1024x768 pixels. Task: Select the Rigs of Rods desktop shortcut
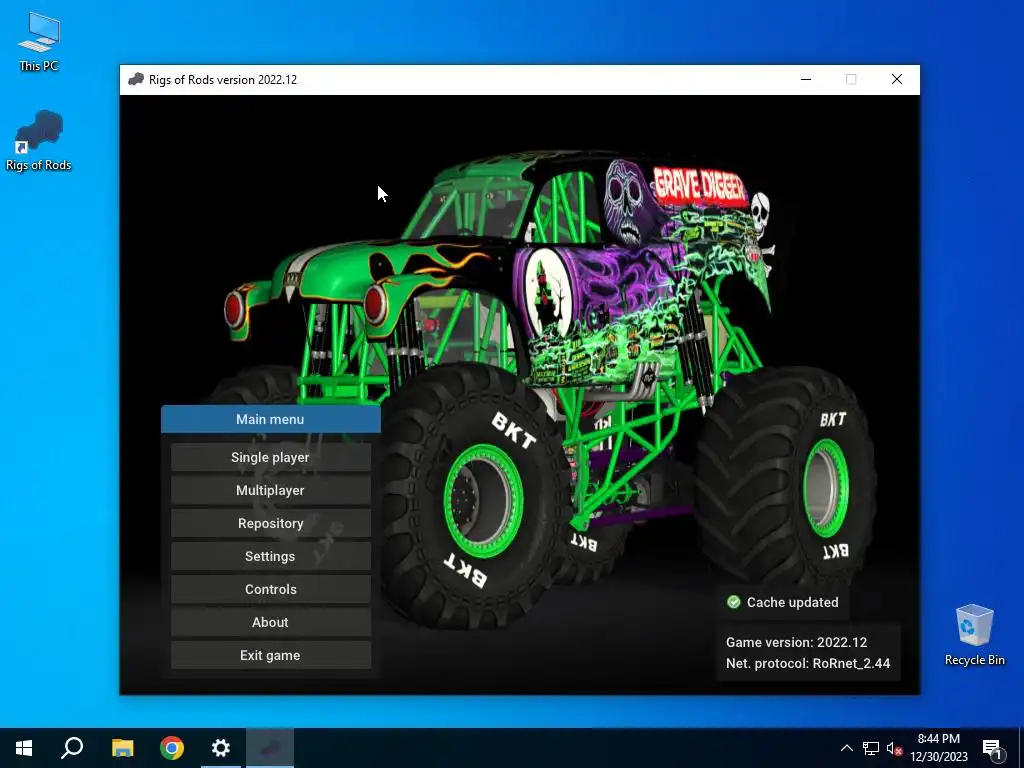pos(39,140)
